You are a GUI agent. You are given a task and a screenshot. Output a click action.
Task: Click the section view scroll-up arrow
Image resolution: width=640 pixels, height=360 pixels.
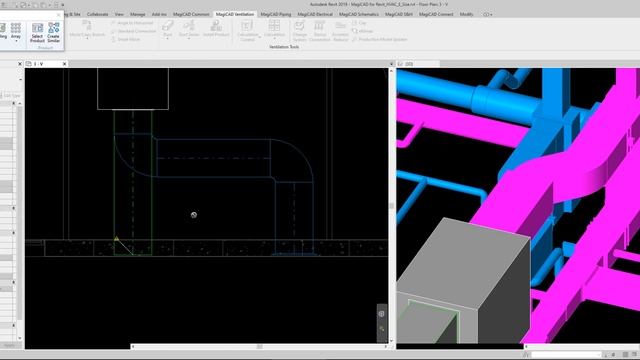(x=391, y=71)
